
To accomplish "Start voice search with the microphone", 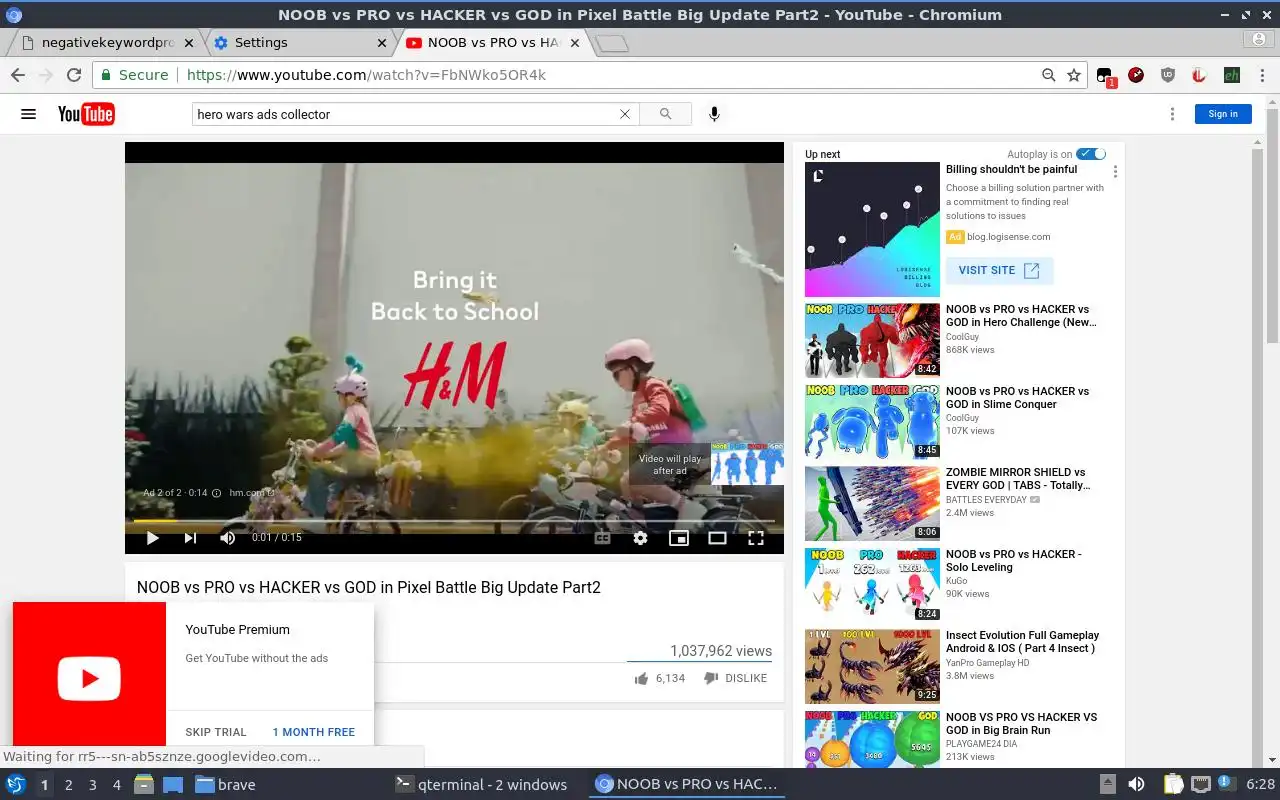I will click(714, 114).
